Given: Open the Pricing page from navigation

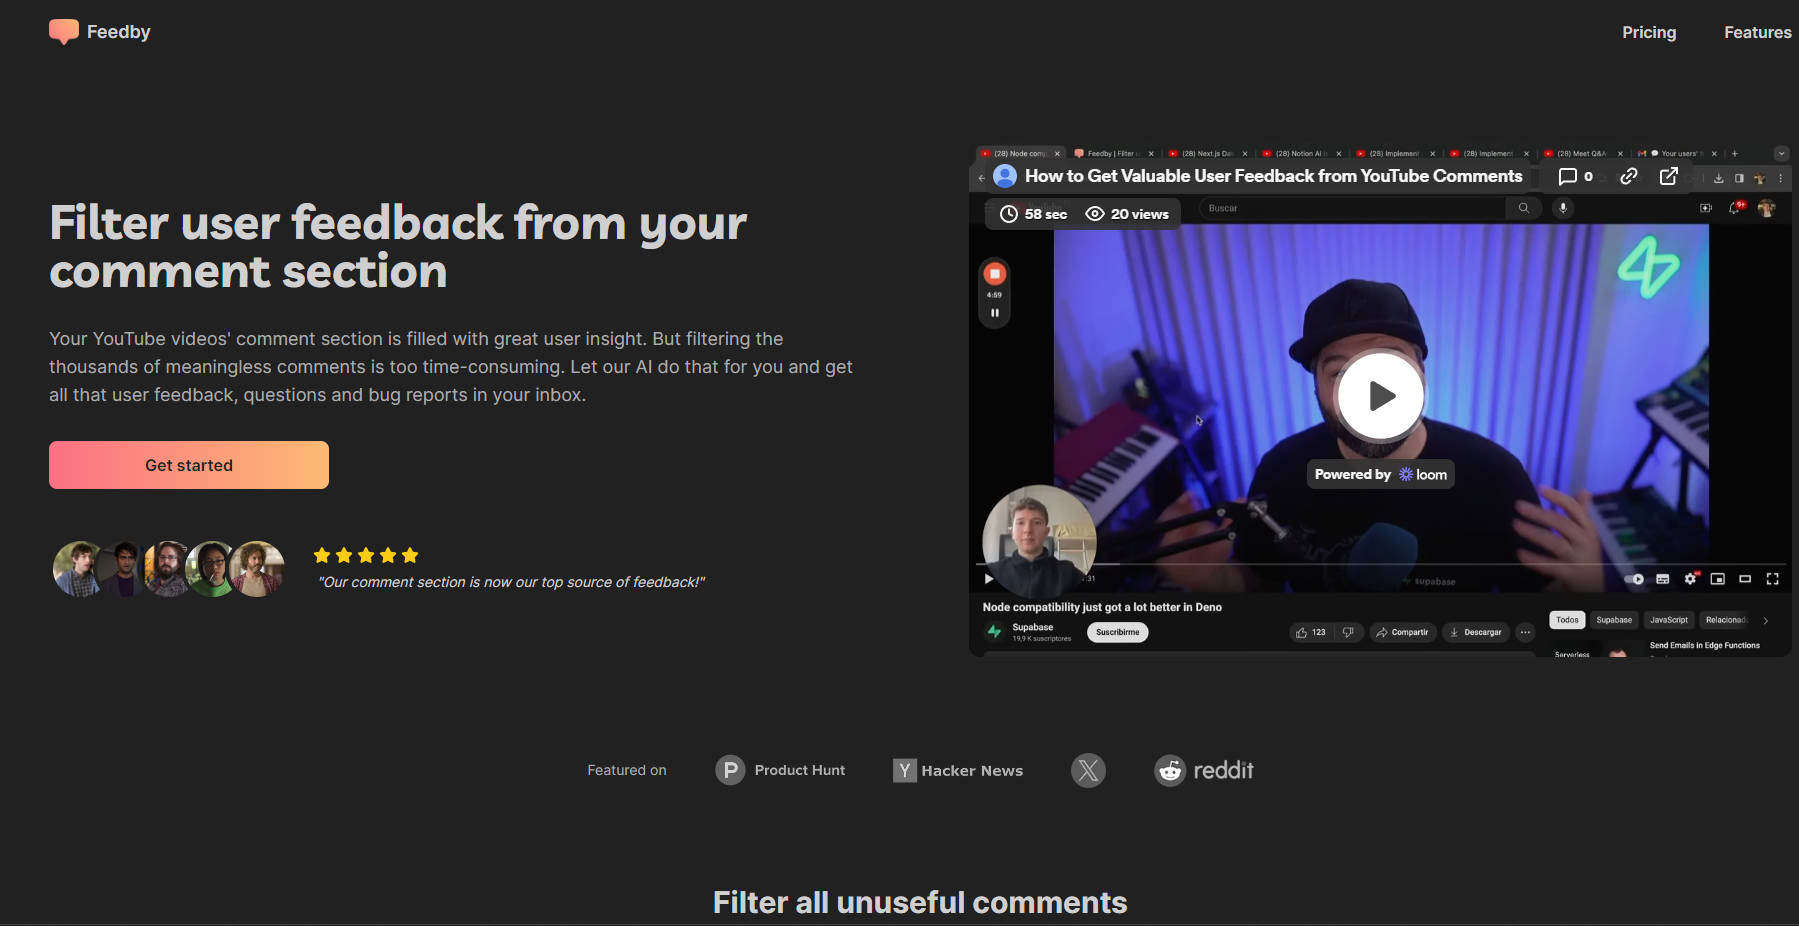Looking at the screenshot, I should click(x=1648, y=32).
